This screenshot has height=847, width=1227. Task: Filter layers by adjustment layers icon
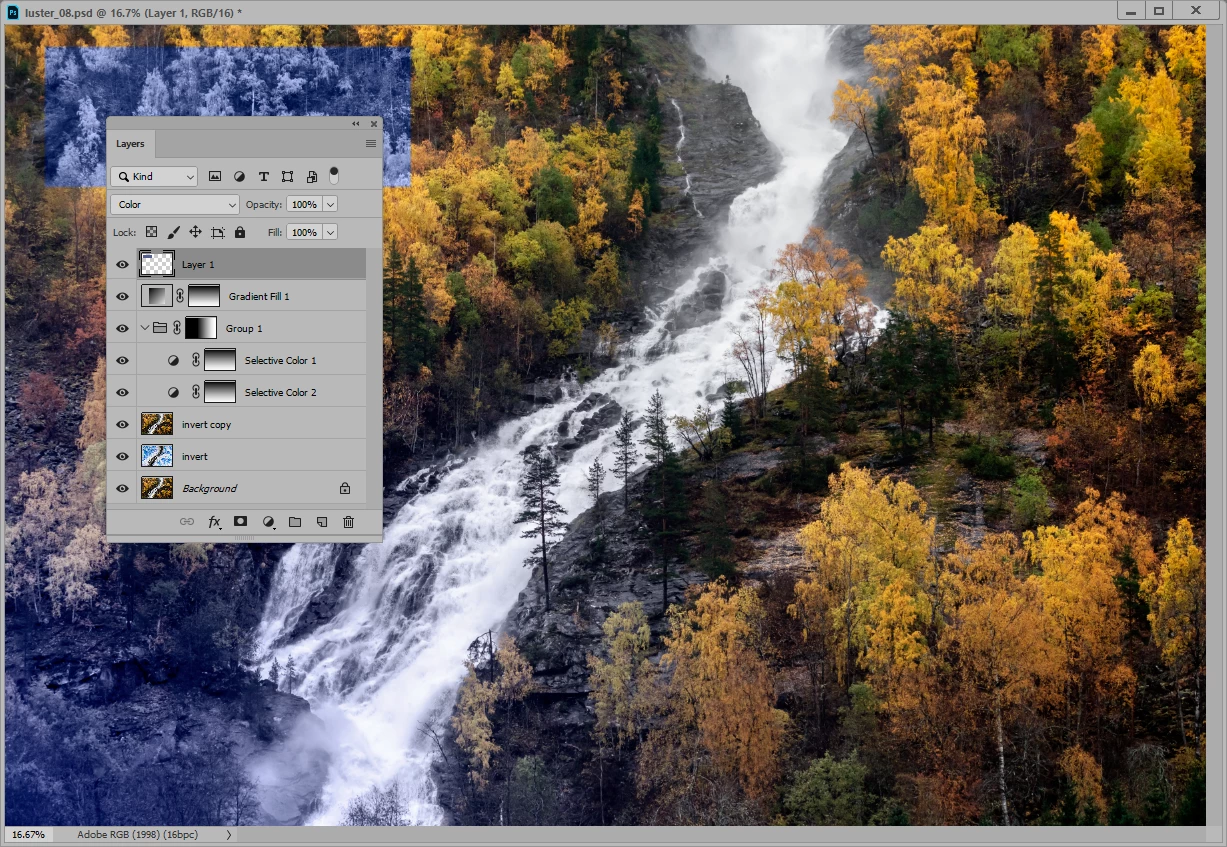240,176
